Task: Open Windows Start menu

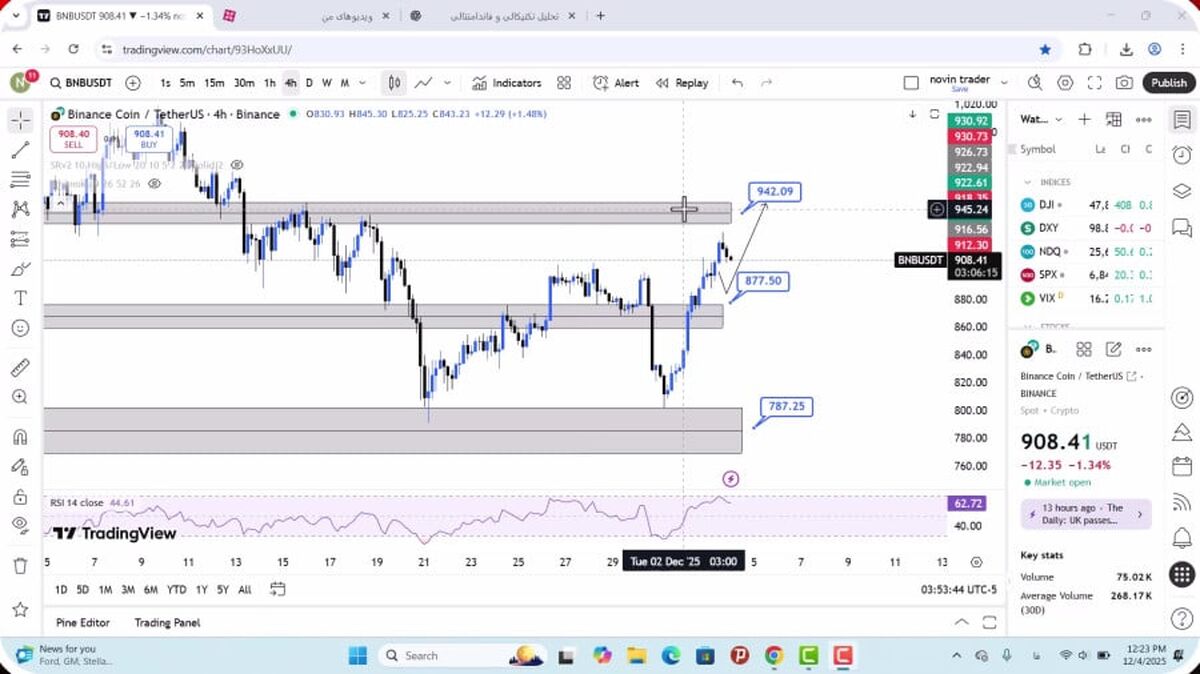Action: [x=357, y=656]
